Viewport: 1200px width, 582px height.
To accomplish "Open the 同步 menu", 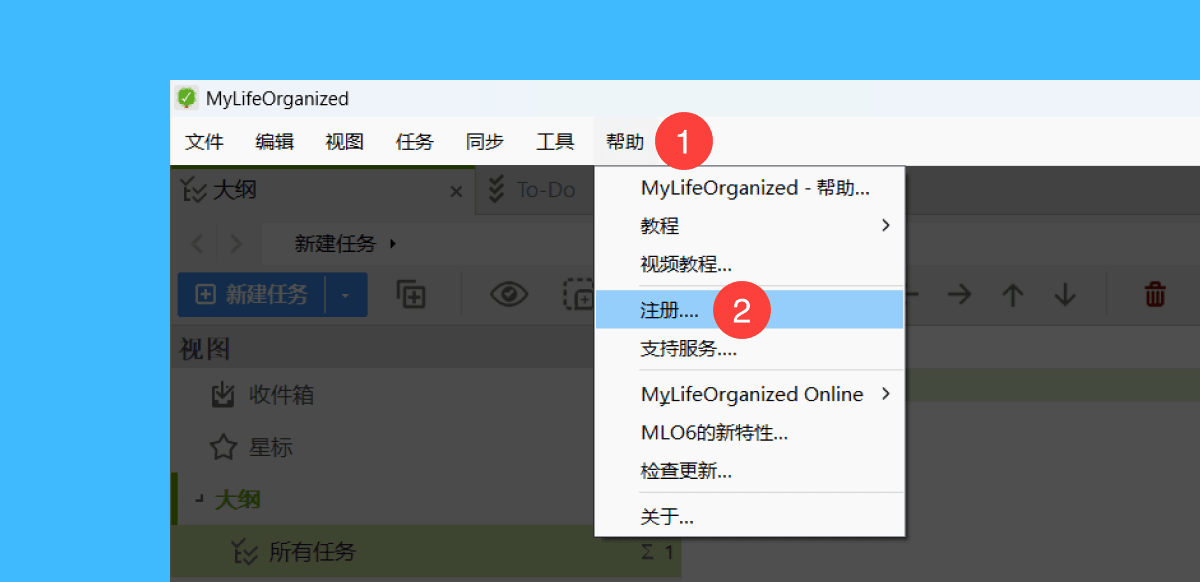I will pos(484,142).
